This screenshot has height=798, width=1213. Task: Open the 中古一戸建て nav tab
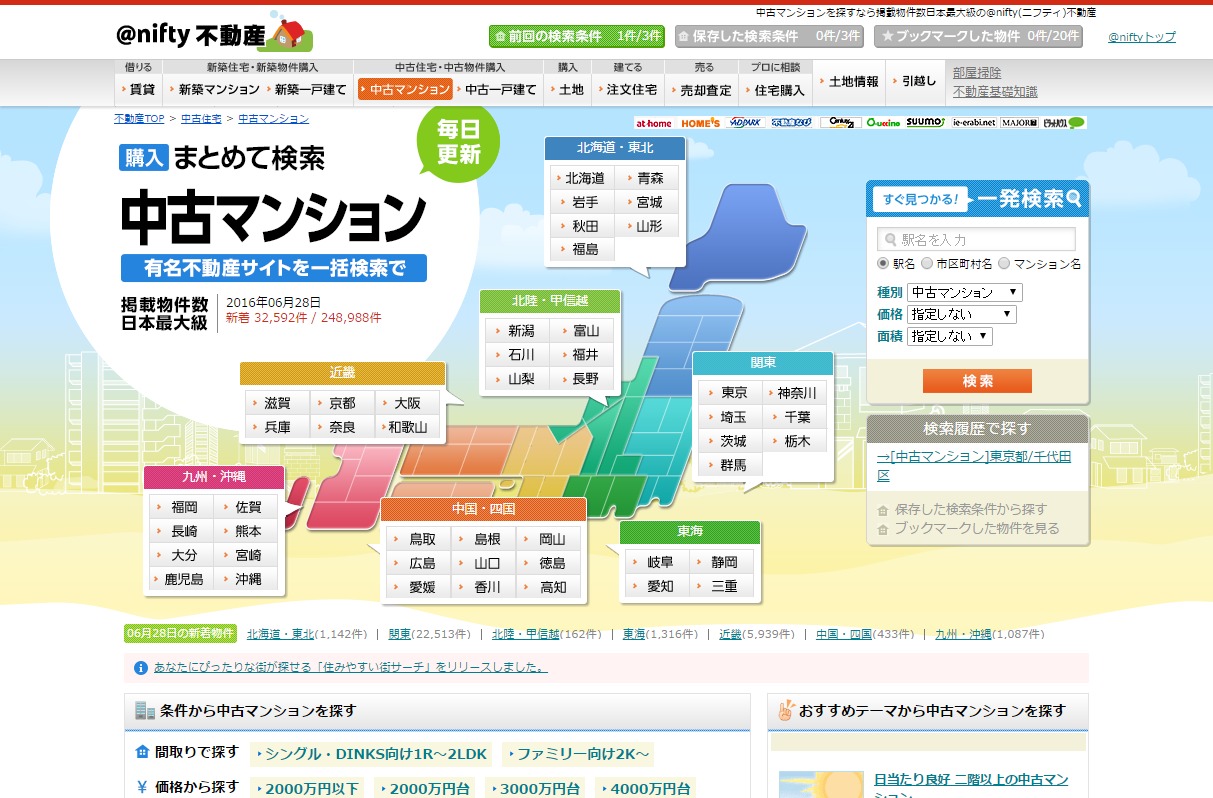(x=497, y=89)
